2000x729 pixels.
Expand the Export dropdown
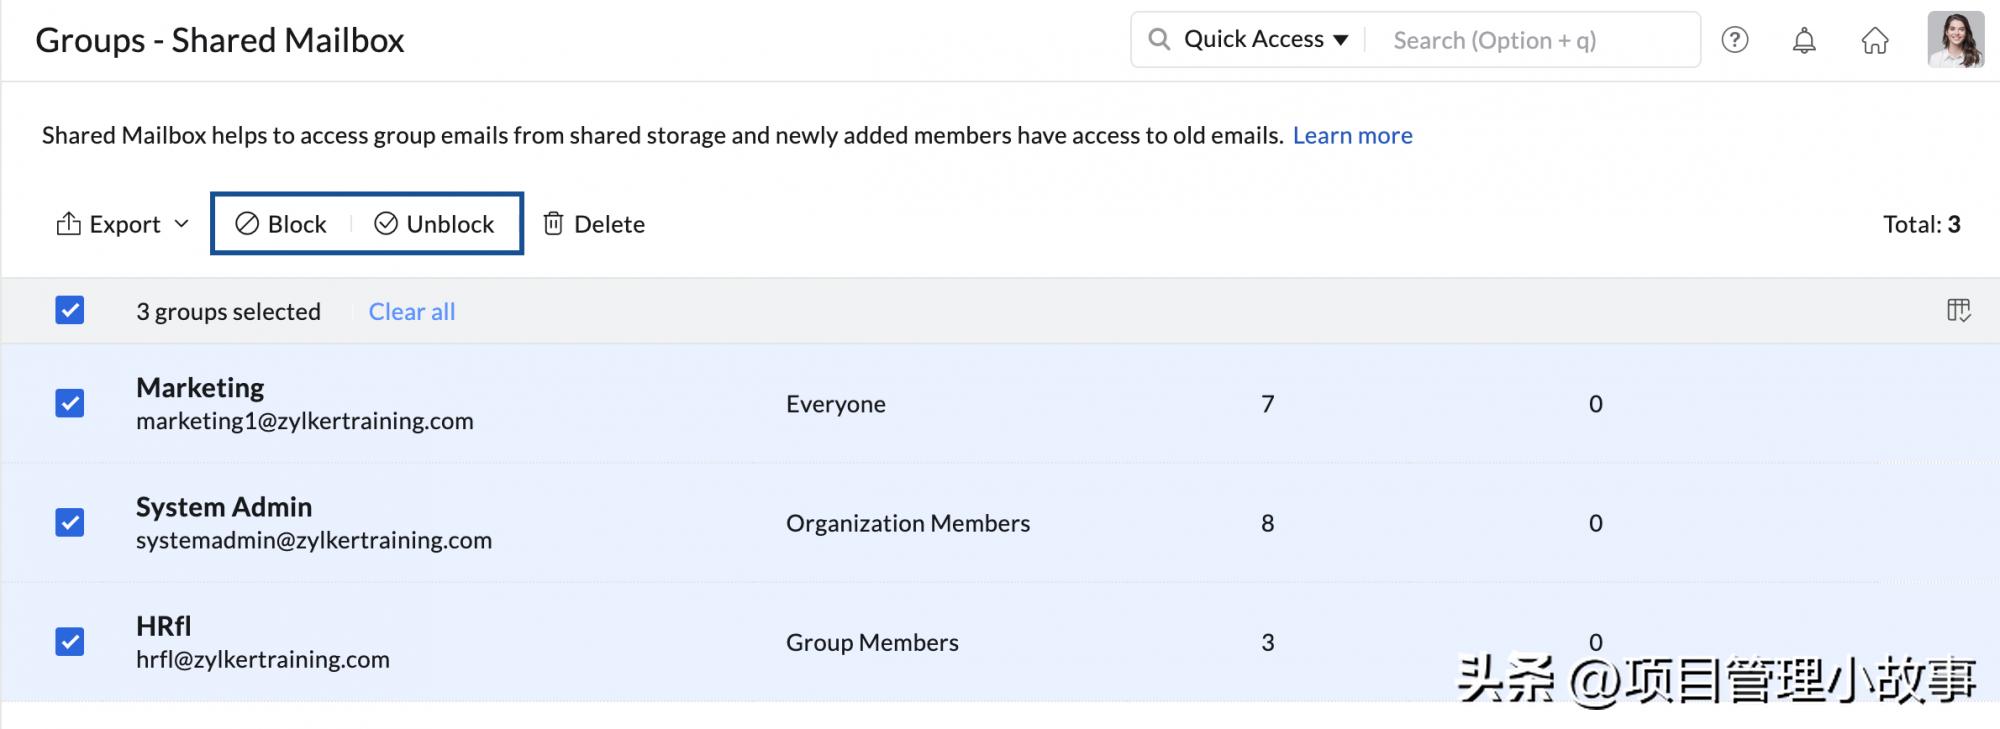pyautogui.click(x=123, y=224)
